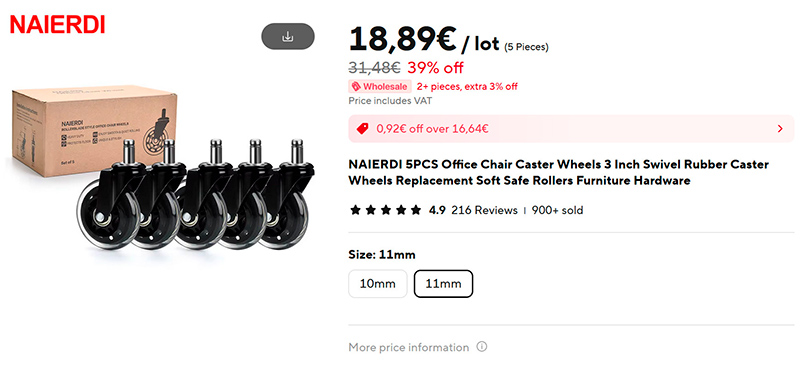800x371 pixels.
Task: Expand the 0,92€ off coupon chevron
Action: (x=780, y=129)
